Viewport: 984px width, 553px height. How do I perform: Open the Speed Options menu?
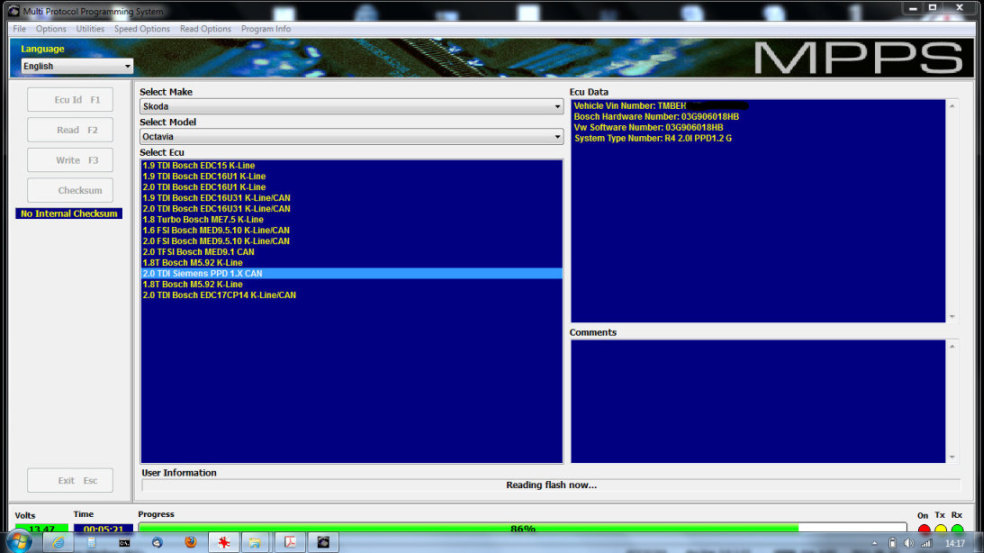tap(142, 29)
